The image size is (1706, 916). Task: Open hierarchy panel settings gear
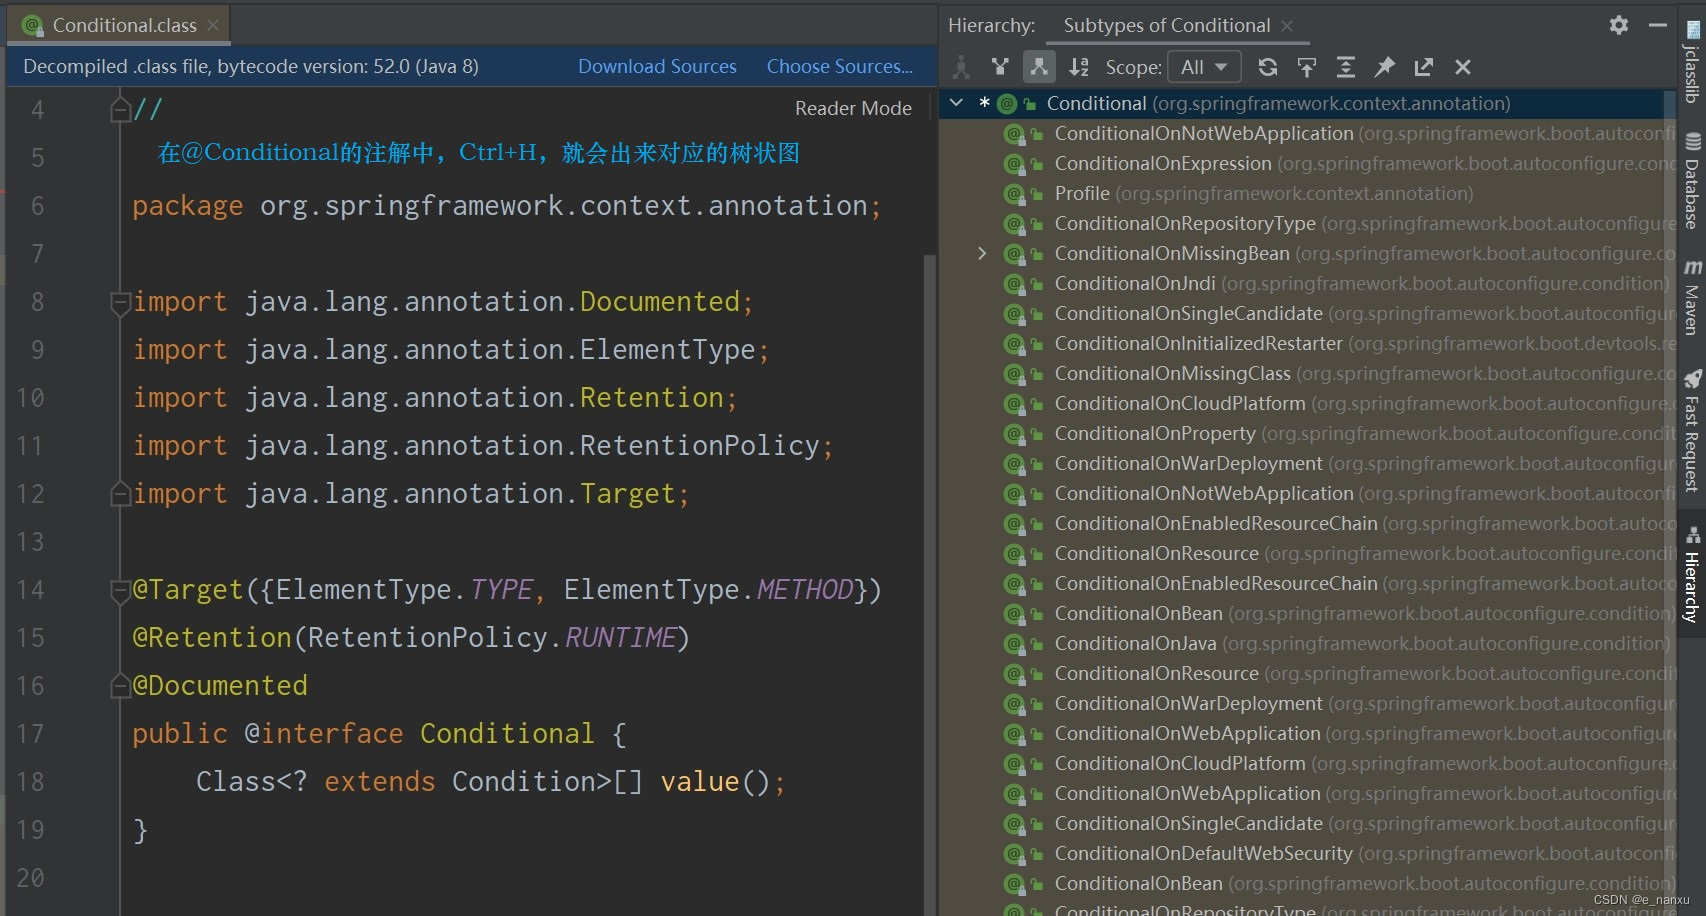coord(1619,25)
